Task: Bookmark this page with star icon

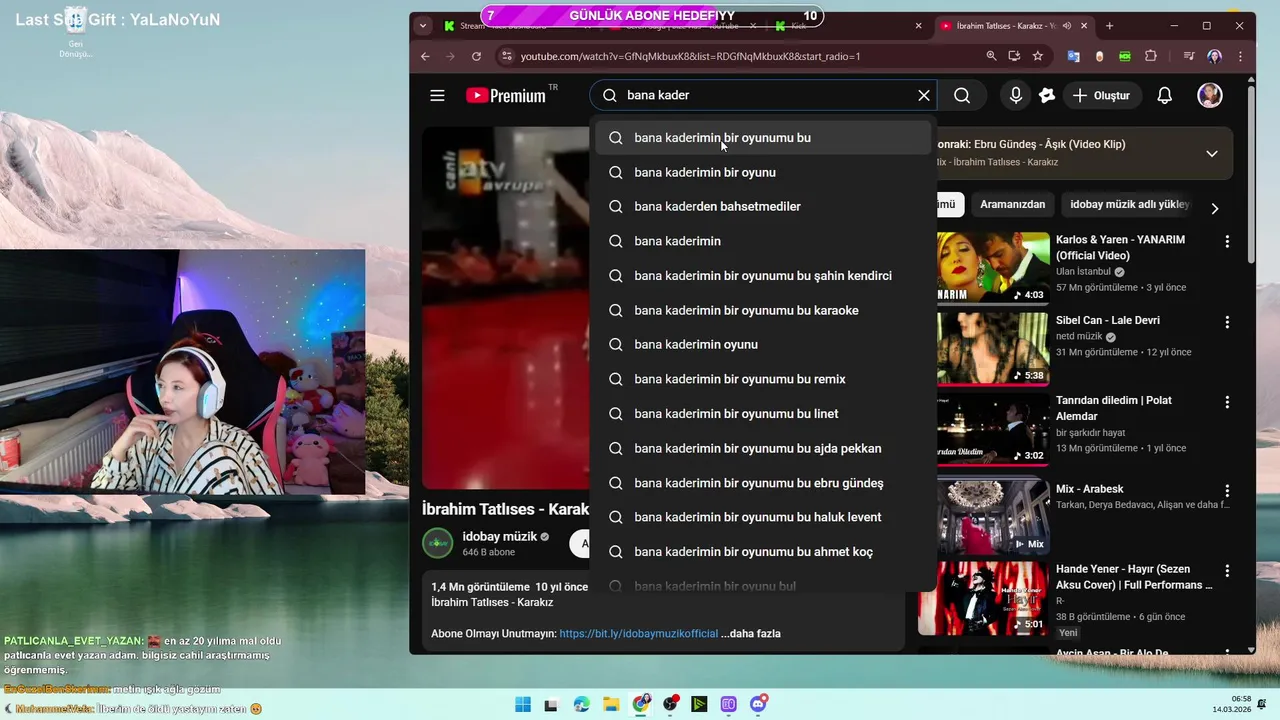Action: coord(1038,56)
